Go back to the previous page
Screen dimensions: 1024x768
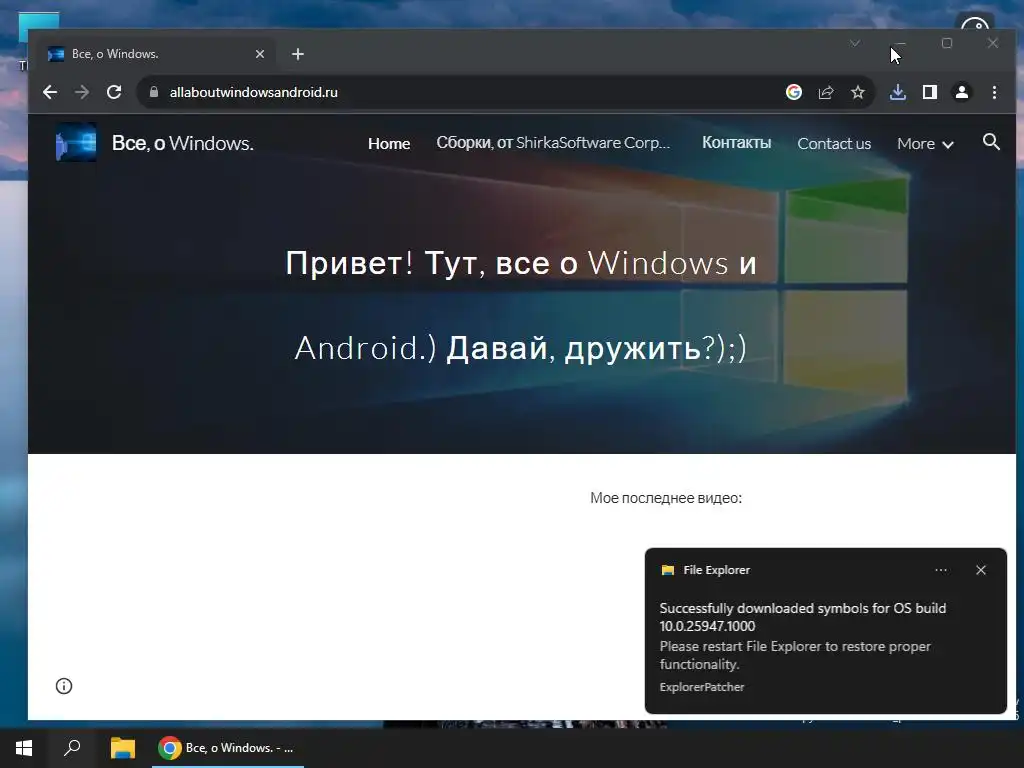click(50, 92)
